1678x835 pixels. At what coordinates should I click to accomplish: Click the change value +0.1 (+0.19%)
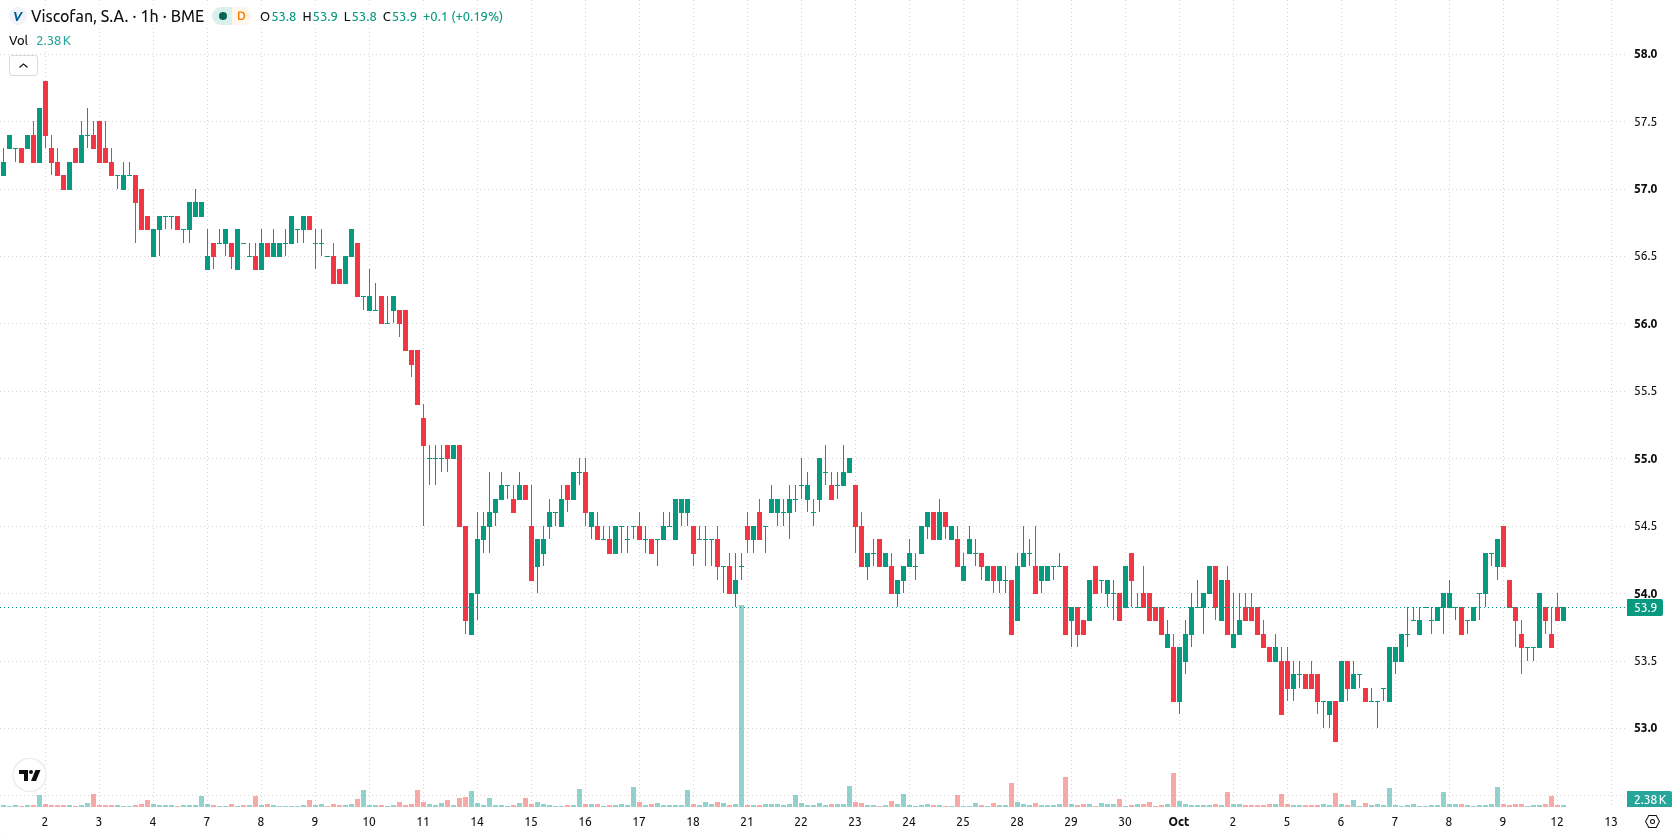point(463,17)
